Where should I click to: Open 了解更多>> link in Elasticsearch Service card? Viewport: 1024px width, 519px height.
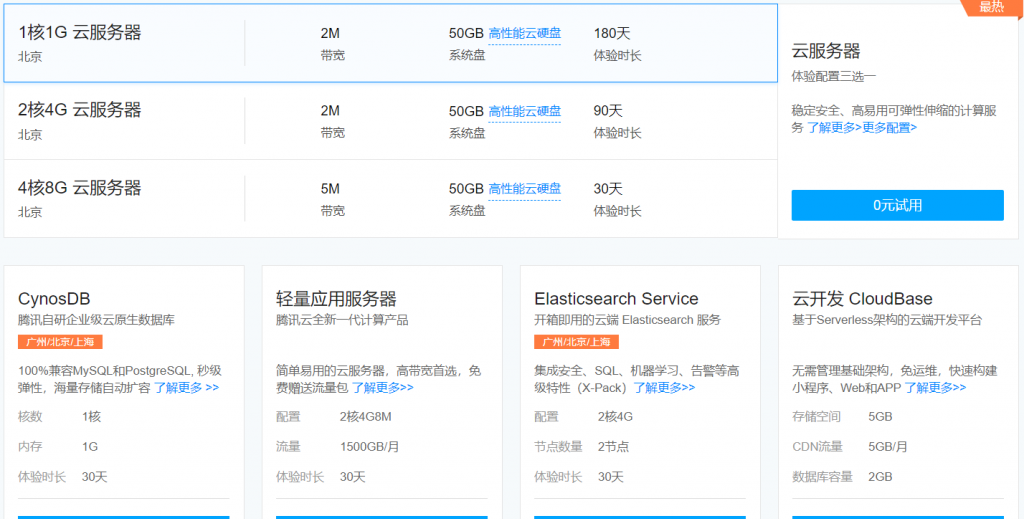pos(664,388)
